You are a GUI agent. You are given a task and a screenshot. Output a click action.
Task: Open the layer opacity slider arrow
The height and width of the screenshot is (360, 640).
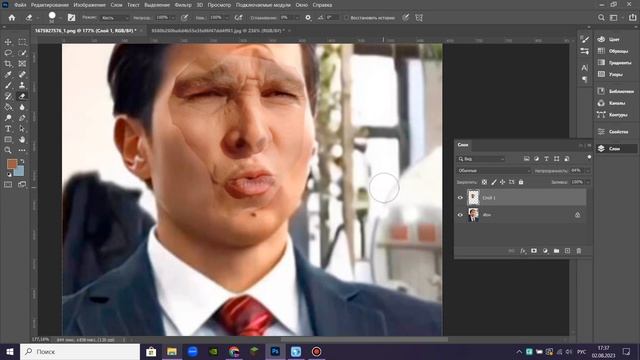click(x=588, y=171)
